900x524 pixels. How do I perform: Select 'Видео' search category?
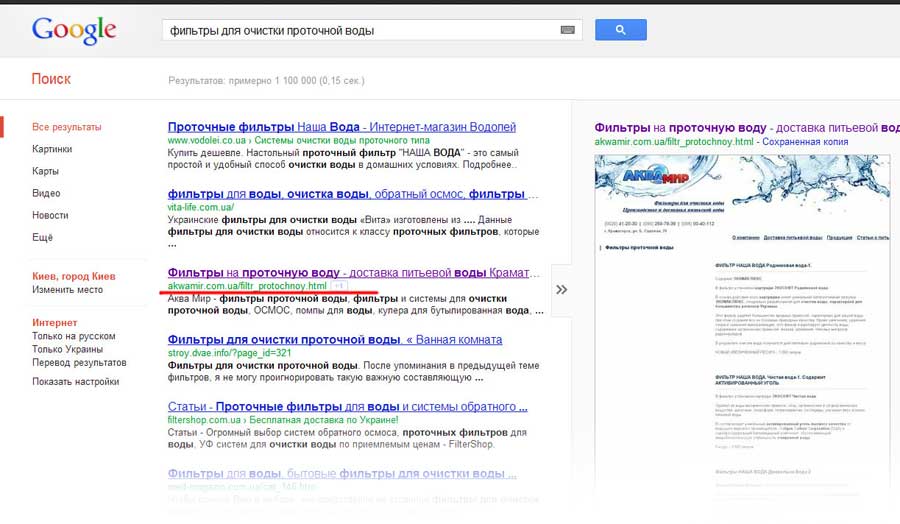pyautogui.click(x=46, y=193)
